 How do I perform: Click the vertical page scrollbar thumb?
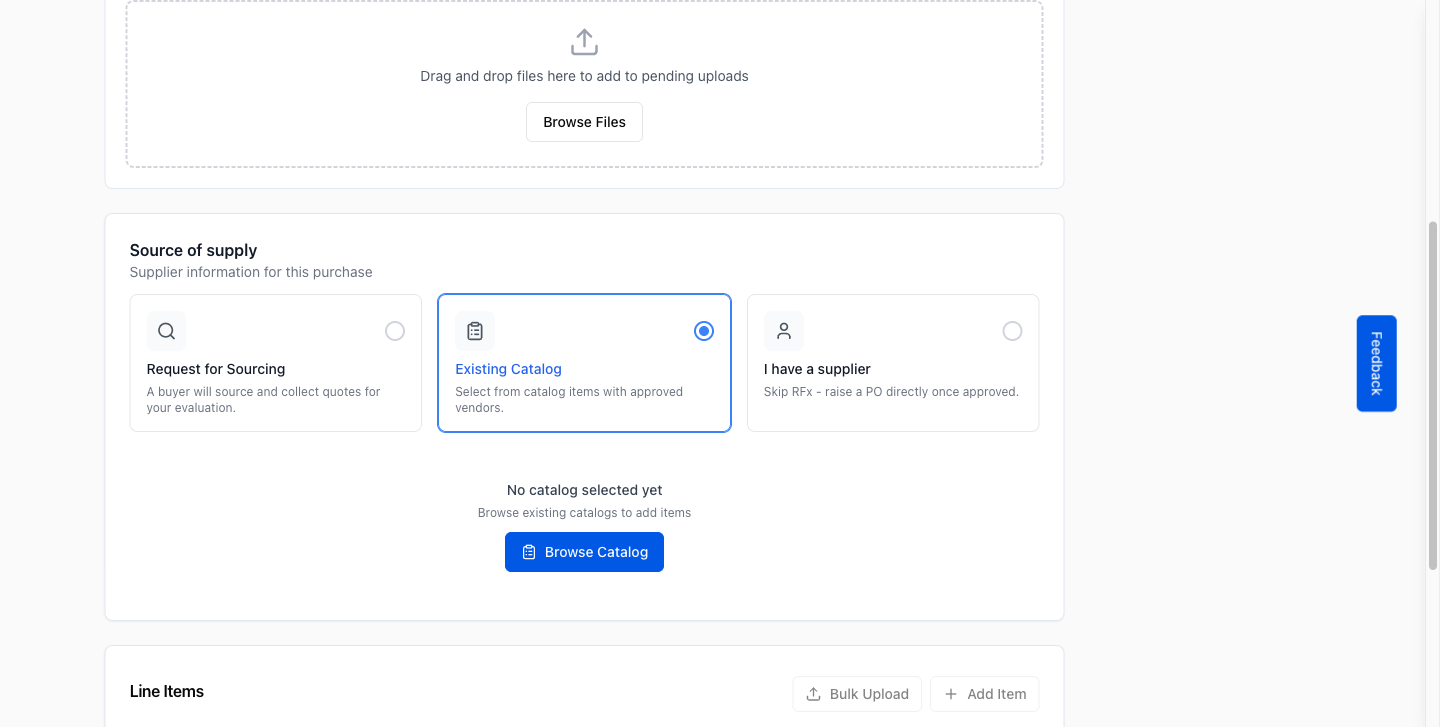coord(1432,395)
